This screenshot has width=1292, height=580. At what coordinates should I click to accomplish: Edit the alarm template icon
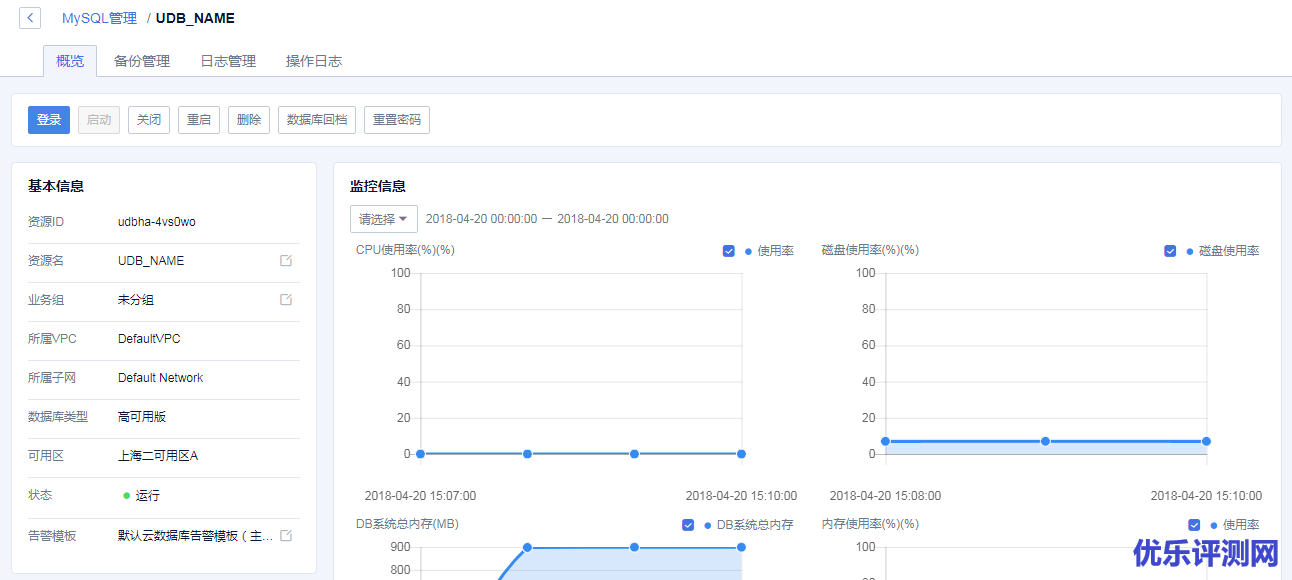coord(286,536)
